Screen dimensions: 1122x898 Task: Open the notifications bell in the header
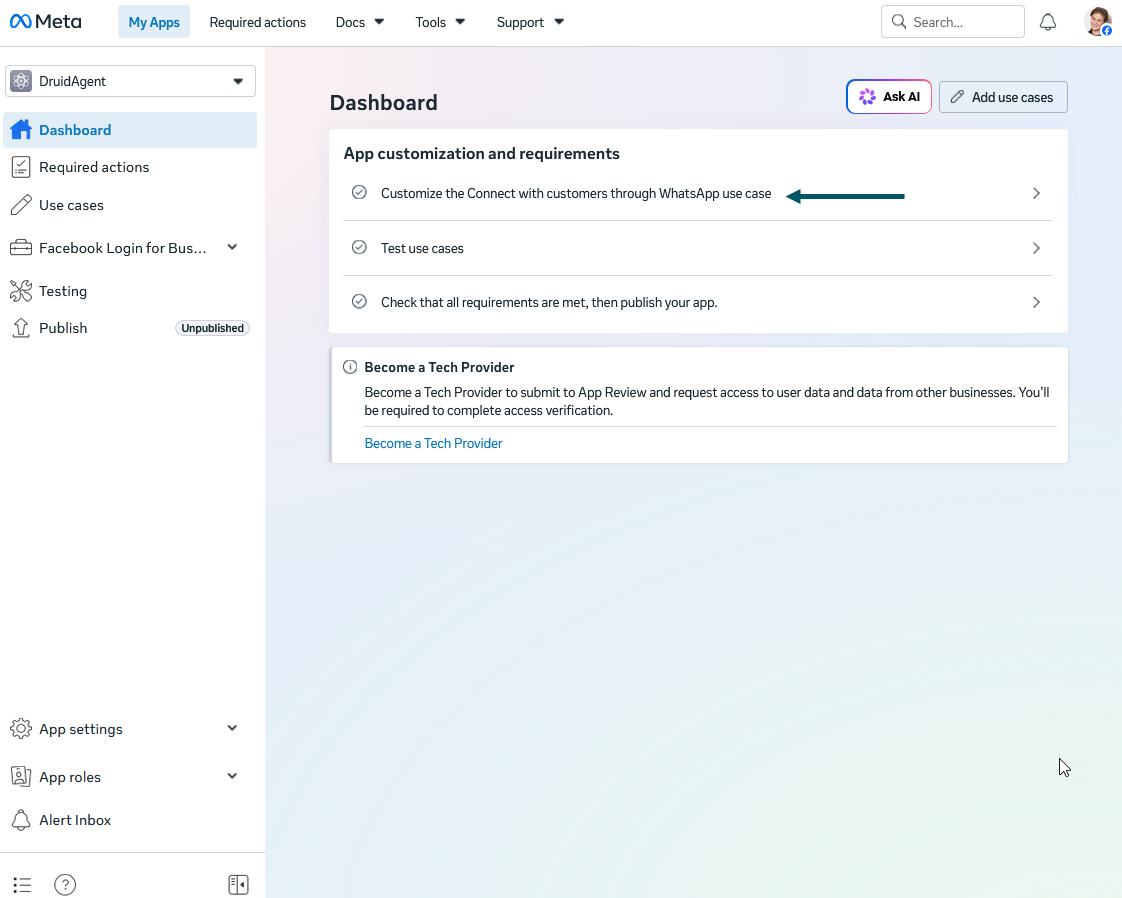[1048, 22]
